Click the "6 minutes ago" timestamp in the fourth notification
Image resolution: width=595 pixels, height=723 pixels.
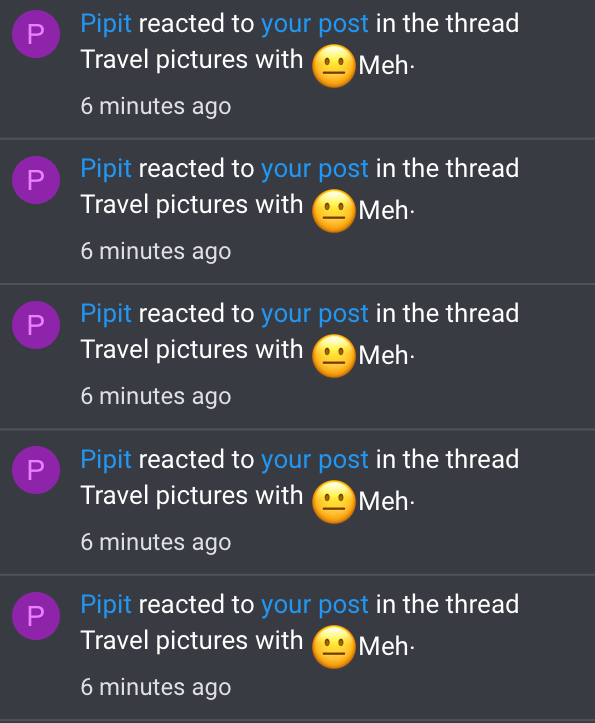(x=156, y=543)
